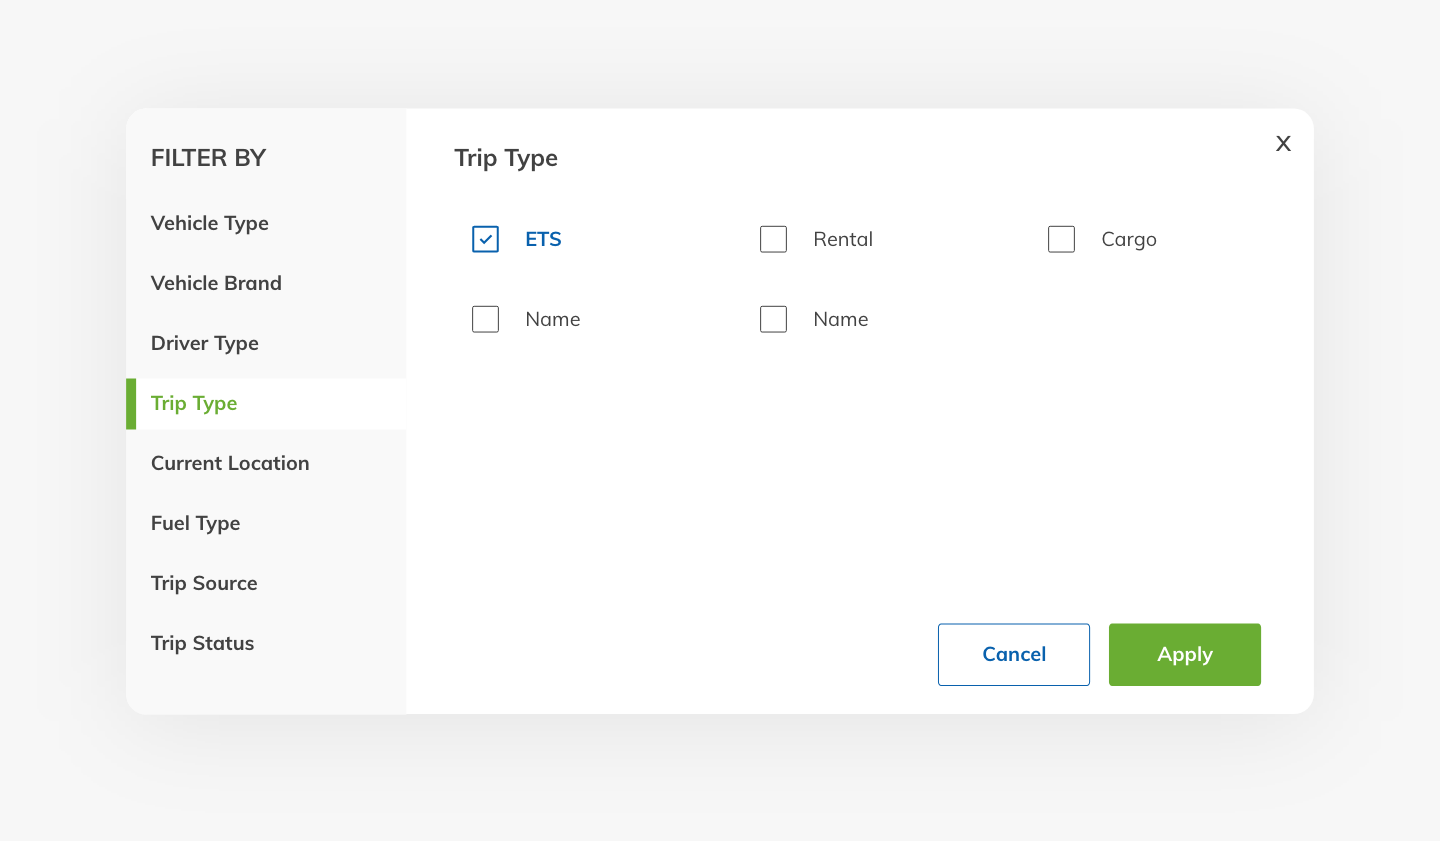Screen dimensions: 1440x841
Task: Click the Rental option label
Action: [843, 239]
